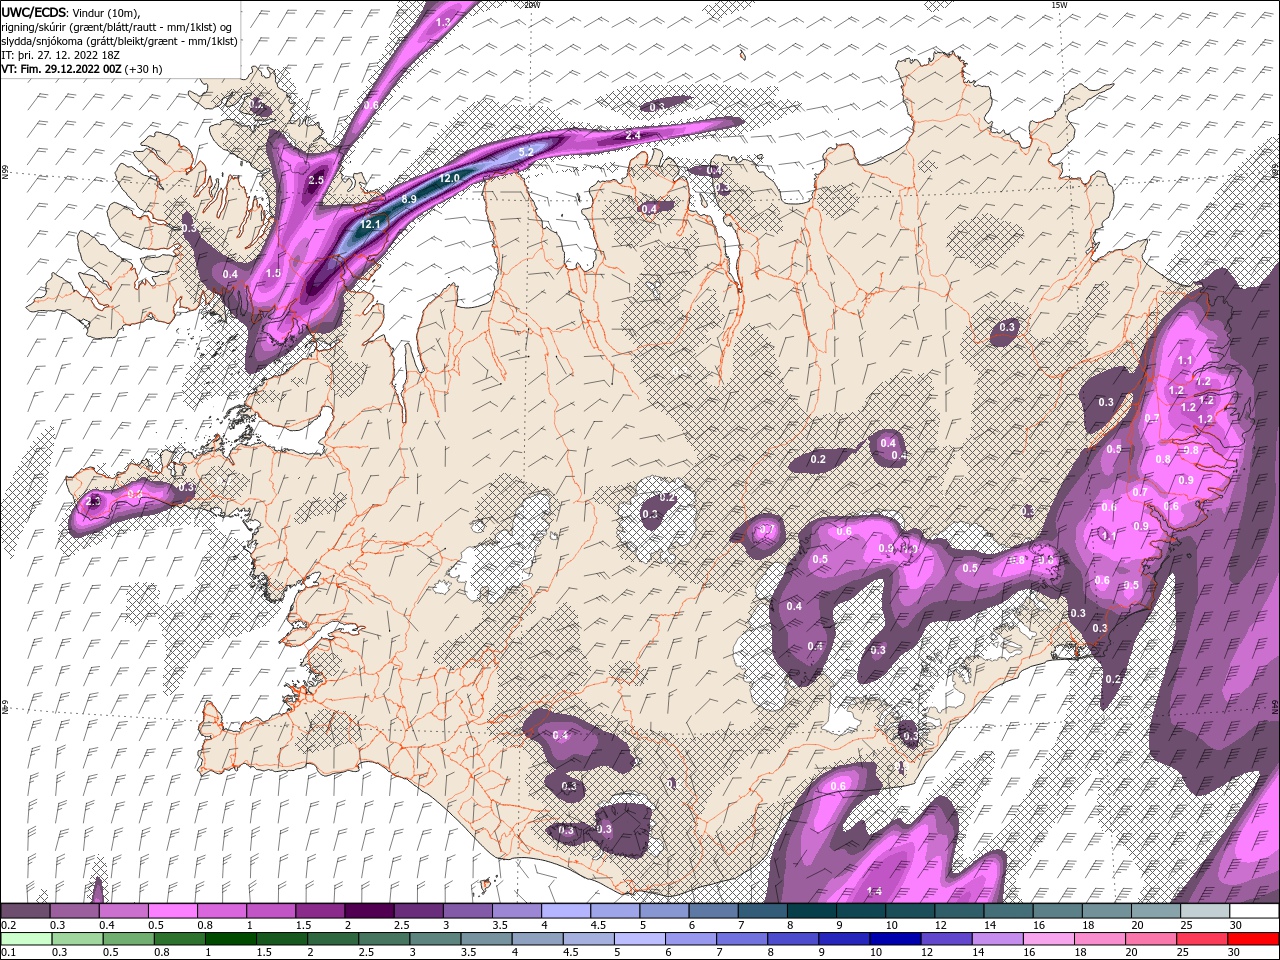Viewport: 1280px width, 960px height.
Task: Click the 1.4 value near the bottom edge
Action: tap(874, 891)
